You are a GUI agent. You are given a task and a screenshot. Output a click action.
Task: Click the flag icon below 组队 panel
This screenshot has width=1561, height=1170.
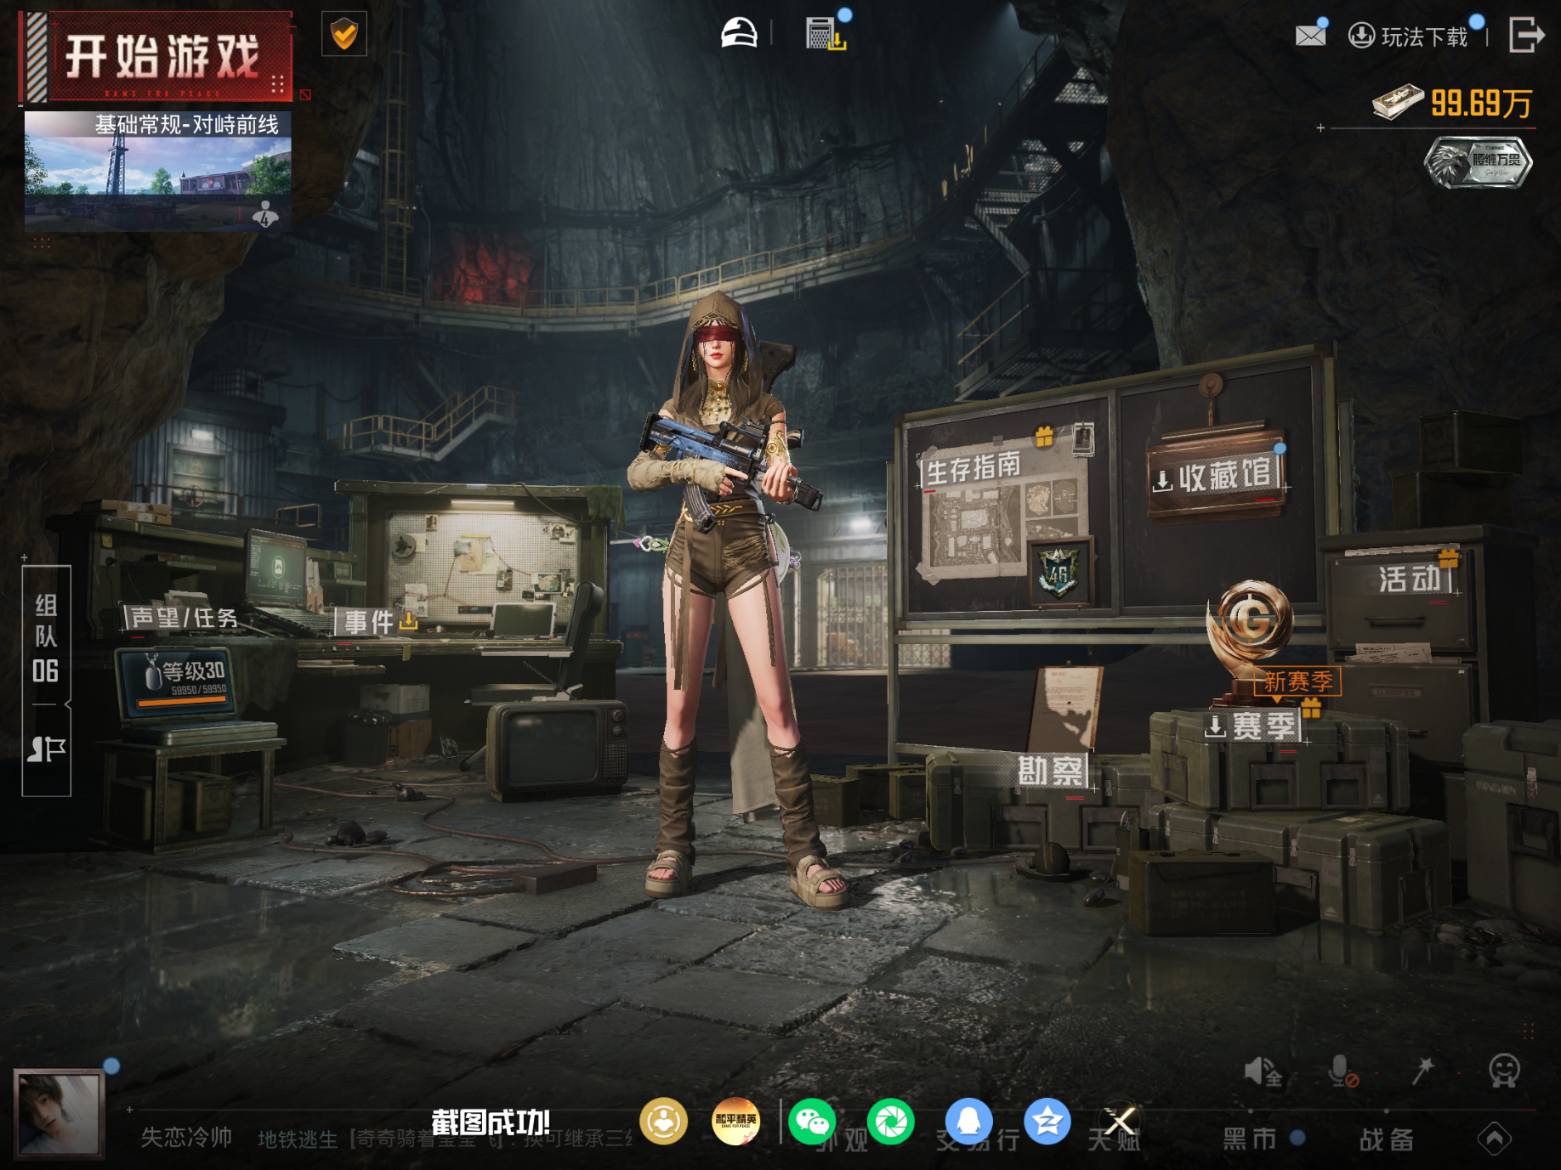[46, 749]
